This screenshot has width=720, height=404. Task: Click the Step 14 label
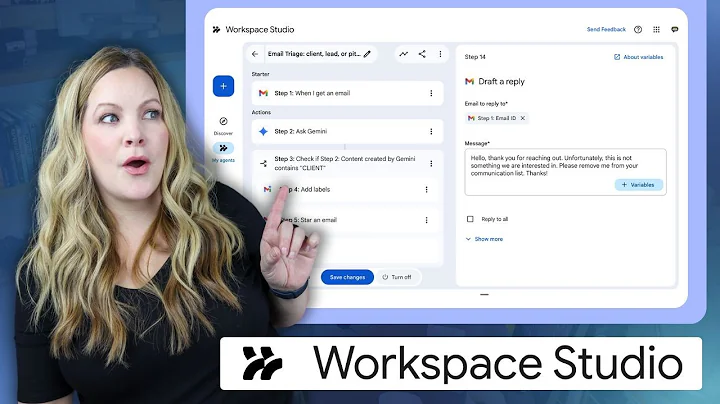[x=475, y=57]
